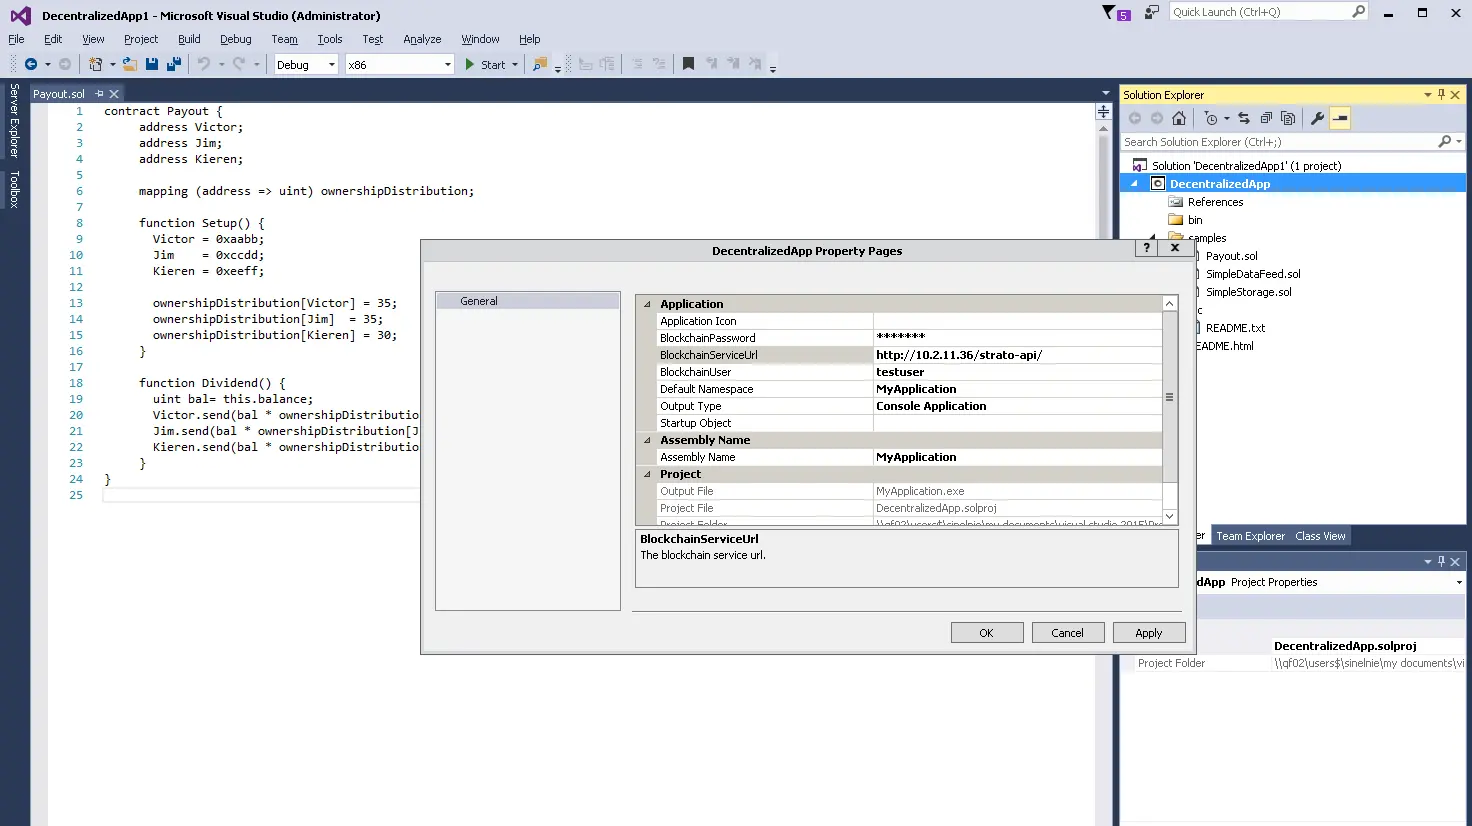
Task: Click Cancel in the Property Pages dialog
Action: pos(1067,633)
